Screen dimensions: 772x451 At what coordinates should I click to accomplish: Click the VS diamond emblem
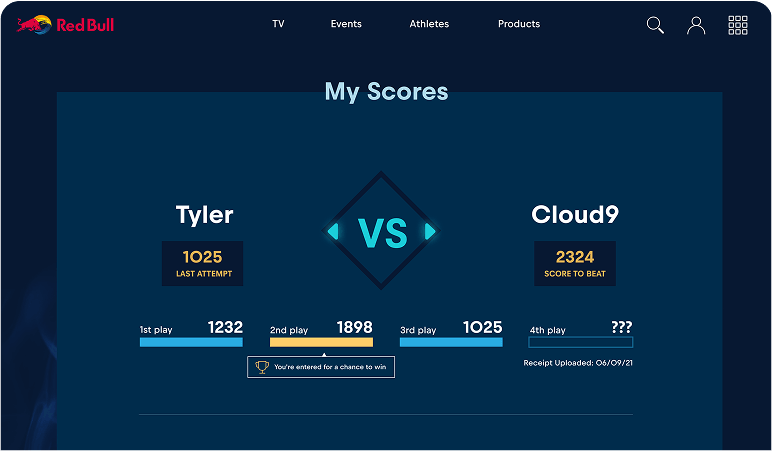click(x=381, y=230)
